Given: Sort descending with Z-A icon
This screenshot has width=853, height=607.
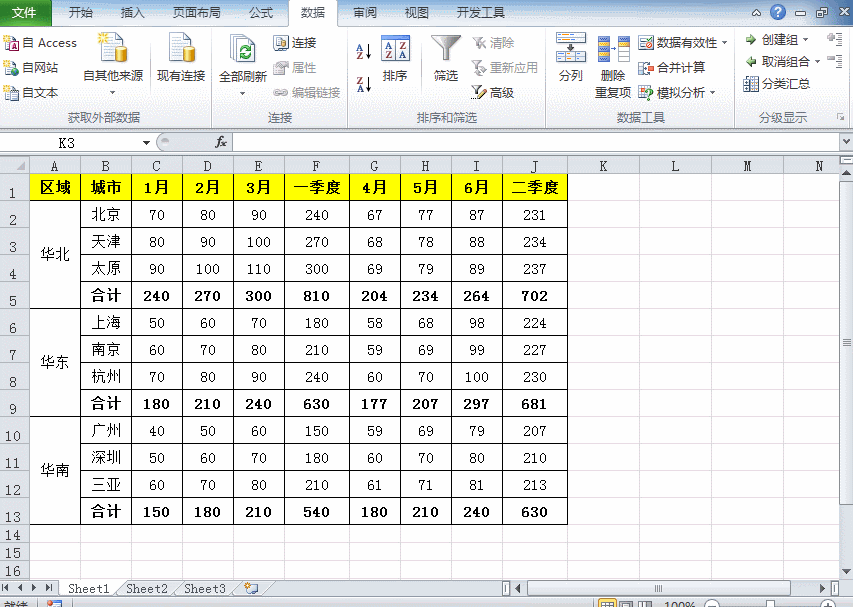Looking at the screenshot, I should tap(363, 84).
